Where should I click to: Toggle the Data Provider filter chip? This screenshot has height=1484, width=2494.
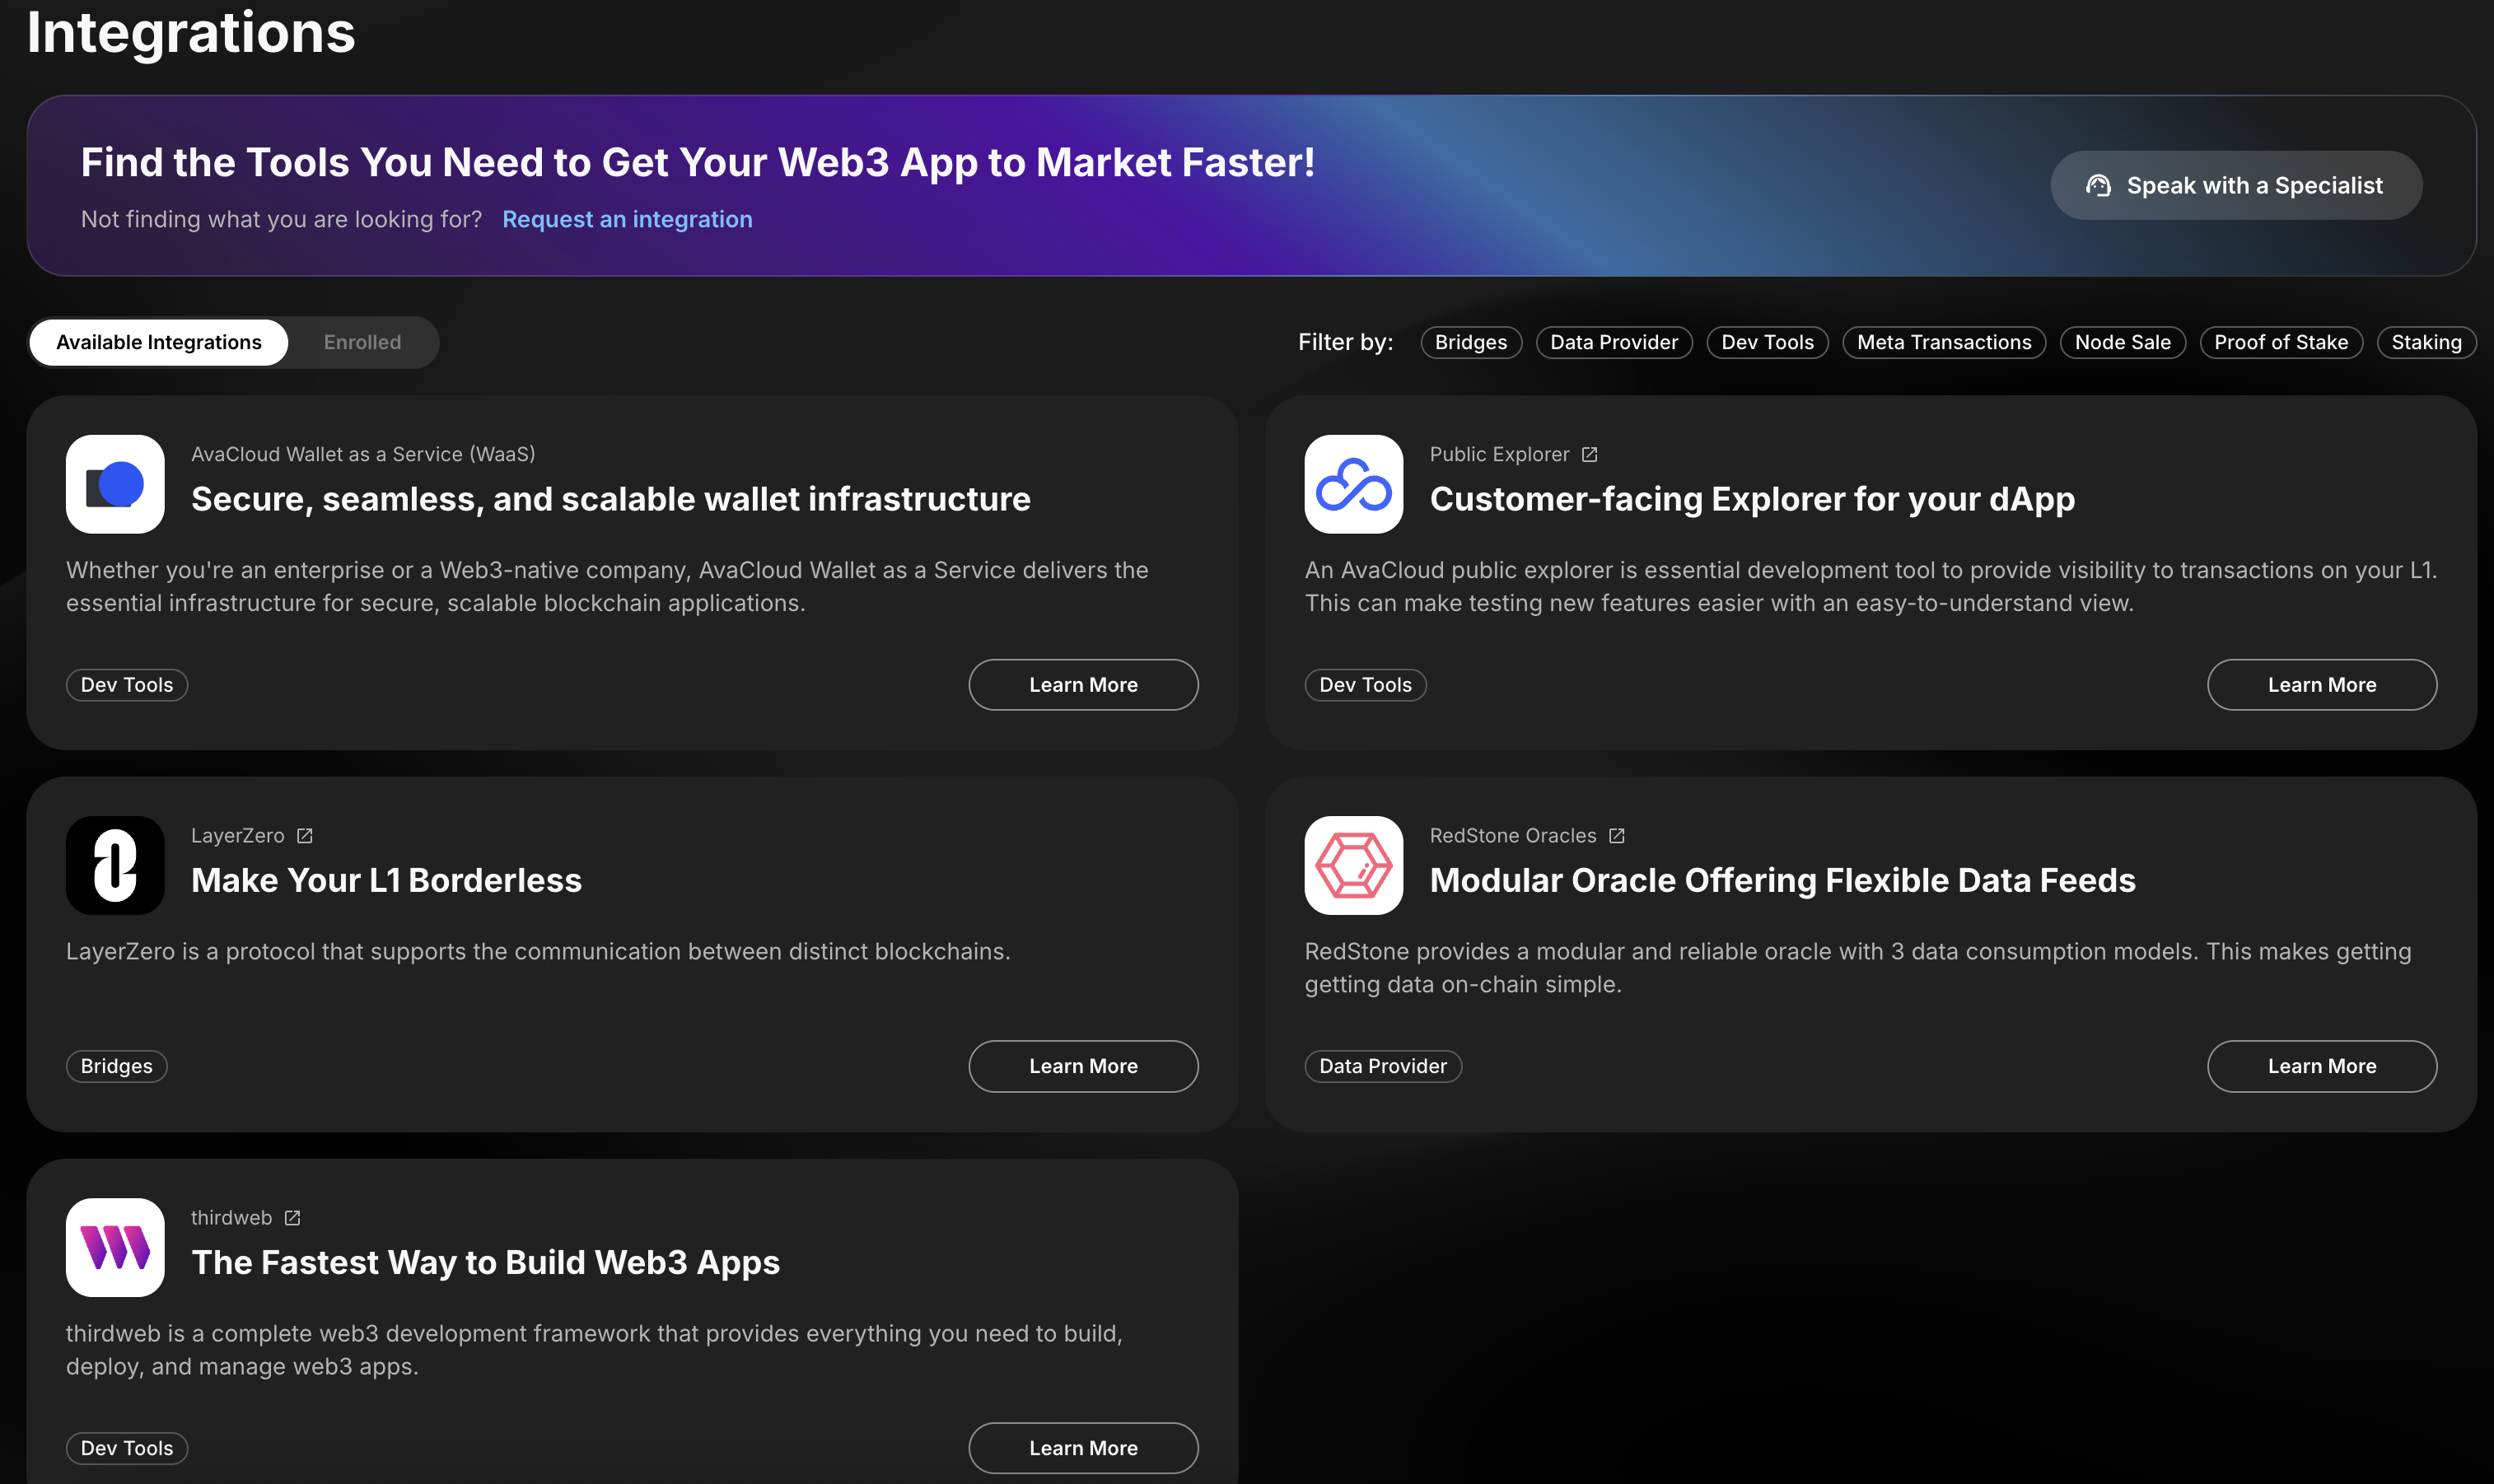point(1613,342)
